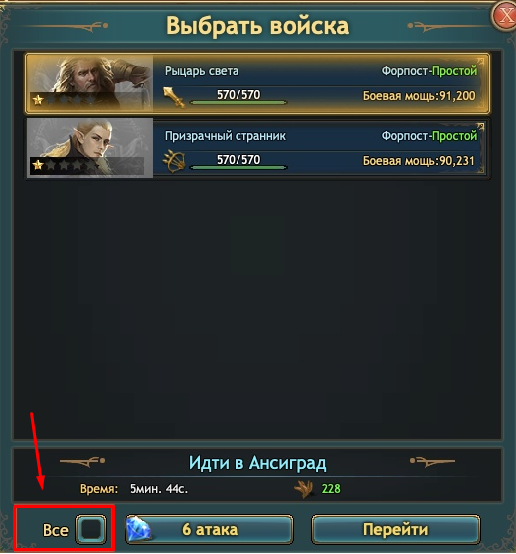The width and height of the screenshot is (516, 554).
Task: Click "Боевая мощь:90,231" text
Action: coord(419,161)
